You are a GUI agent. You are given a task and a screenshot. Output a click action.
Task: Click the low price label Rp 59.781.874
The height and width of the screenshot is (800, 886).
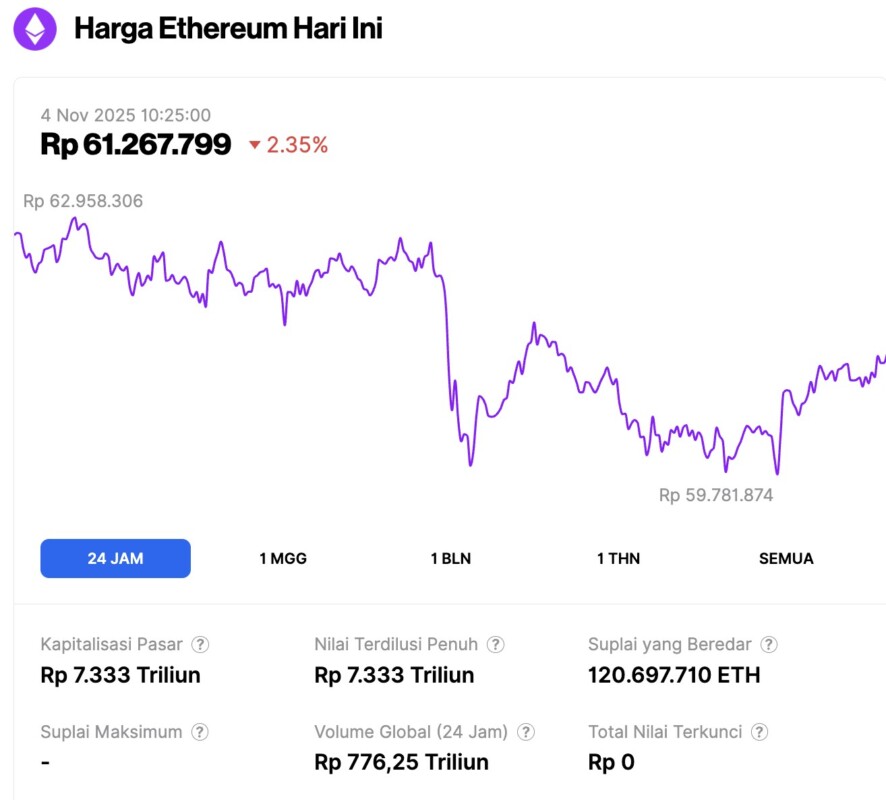pos(715,494)
